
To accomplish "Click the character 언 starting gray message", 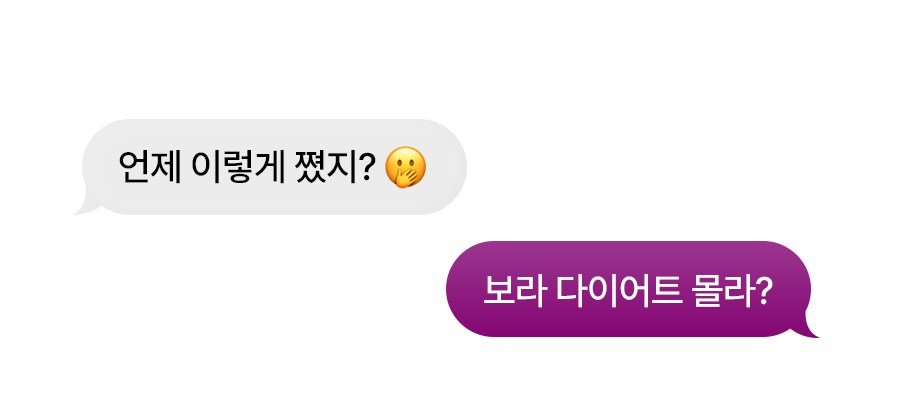I will pyautogui.click(x=134, y=167).
